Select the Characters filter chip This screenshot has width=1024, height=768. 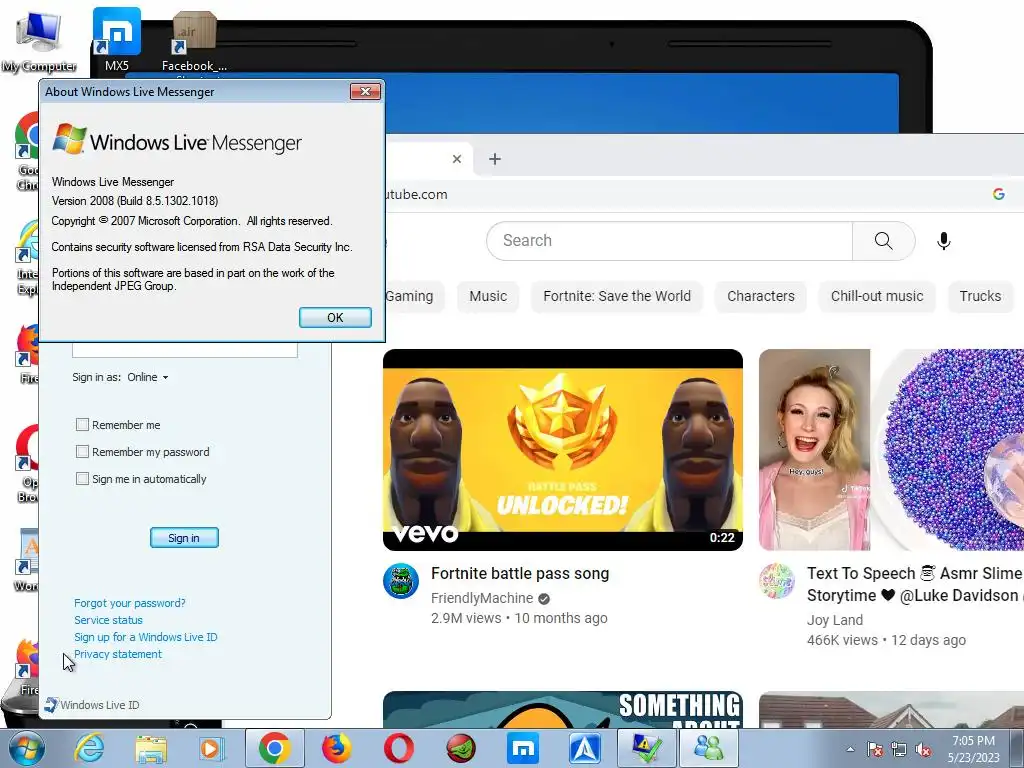761,296
